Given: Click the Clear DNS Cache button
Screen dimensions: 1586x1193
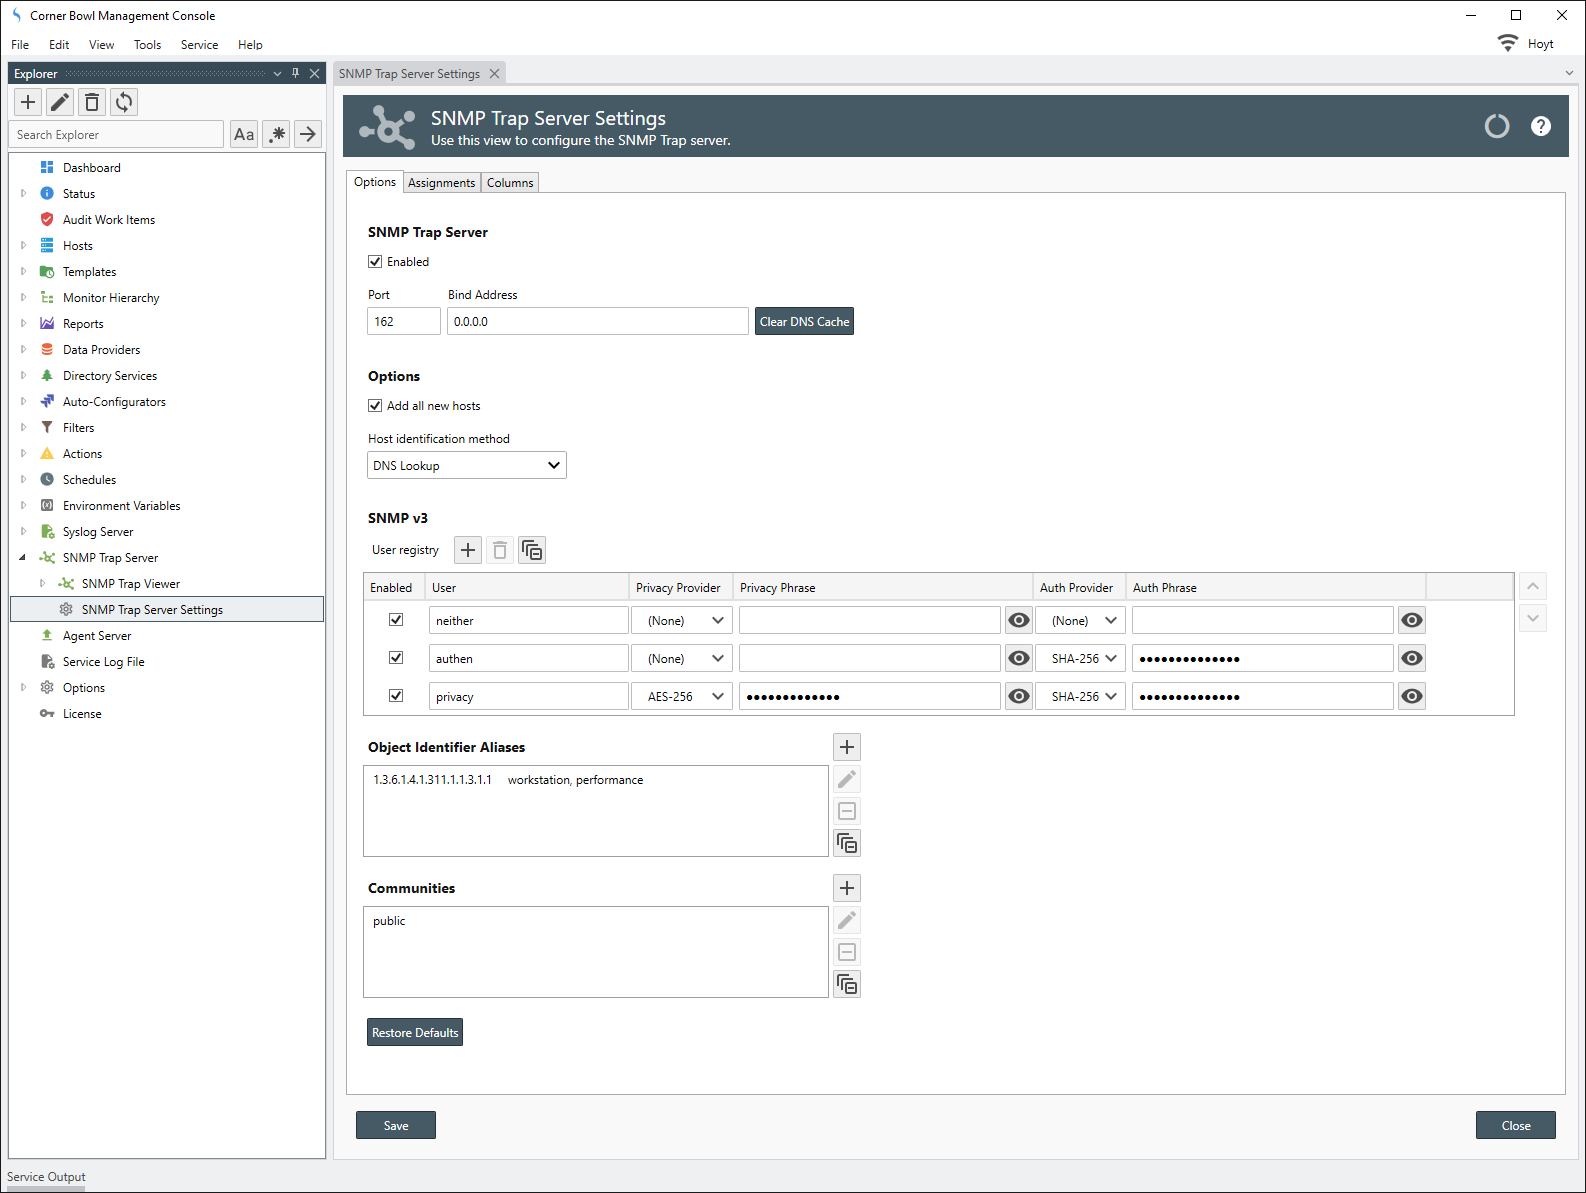Looking at the screenshot, I should click(x=804, y=322).
